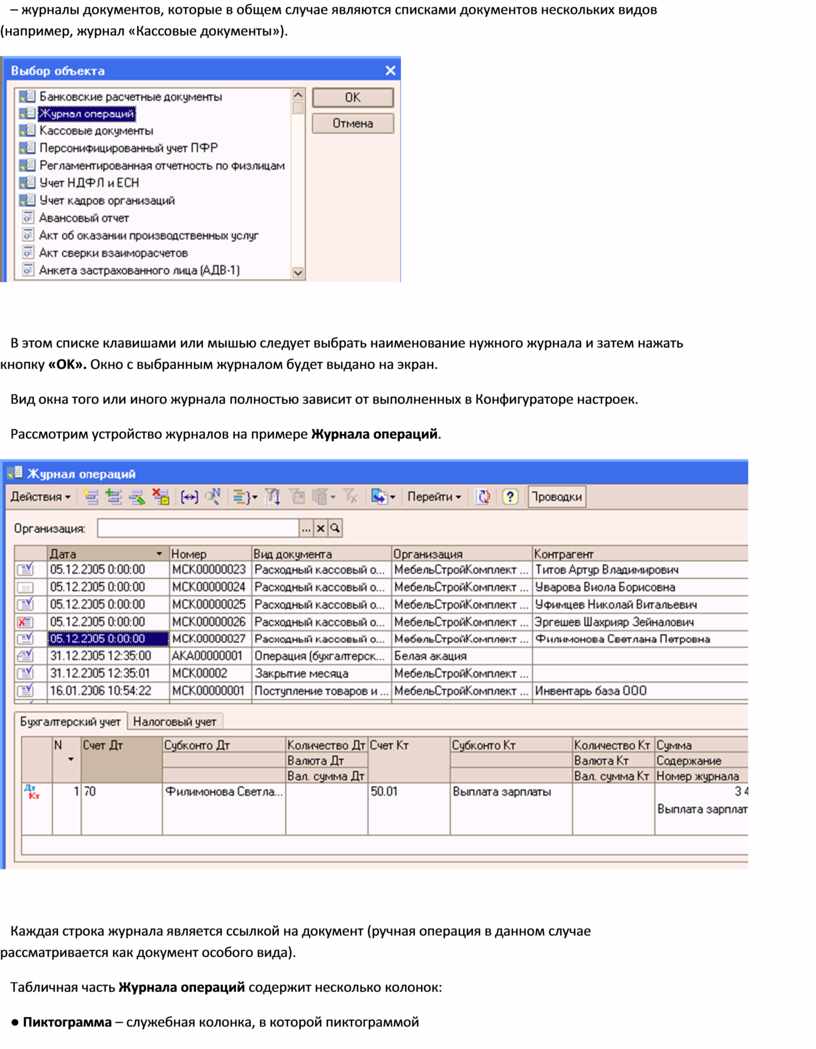Open the Действия dropdown menu

click(x=40, y=497)
